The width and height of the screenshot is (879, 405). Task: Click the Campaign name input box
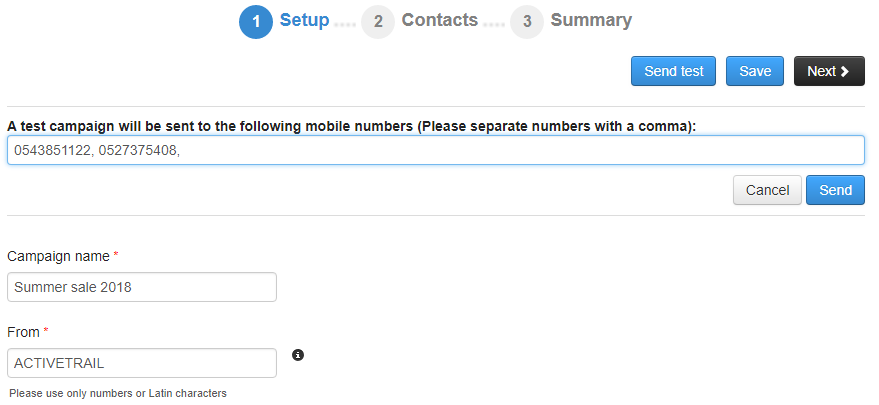pos(141,287)
